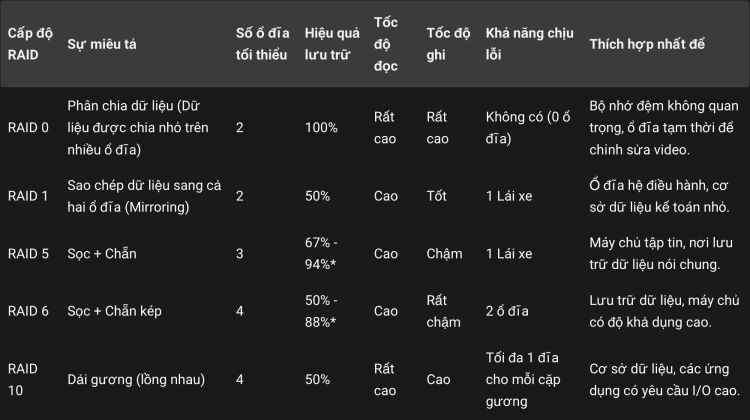The image size is (750, 420).
Task: Click the "Cấp độ RAID" column header
Action: (29, 44)
